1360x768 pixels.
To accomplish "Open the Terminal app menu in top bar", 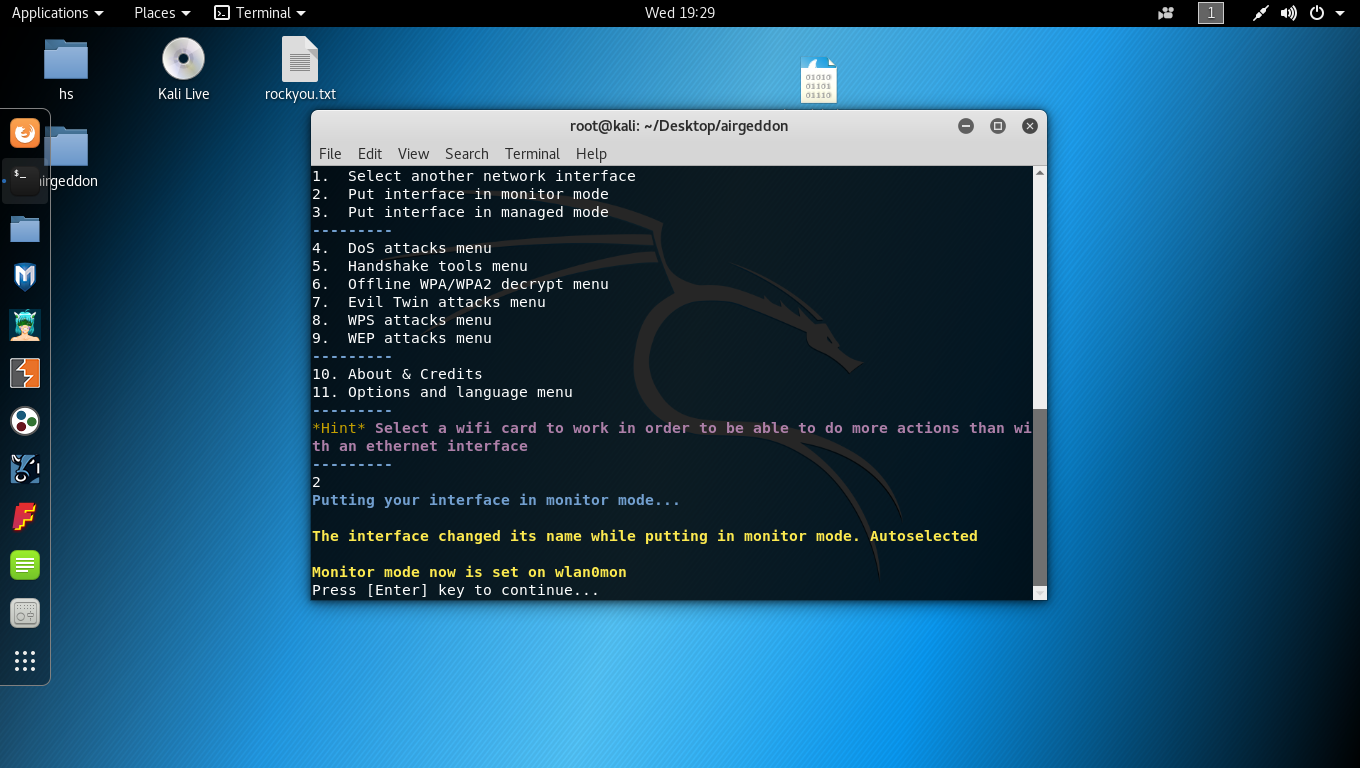I will (x=260, y=13).
